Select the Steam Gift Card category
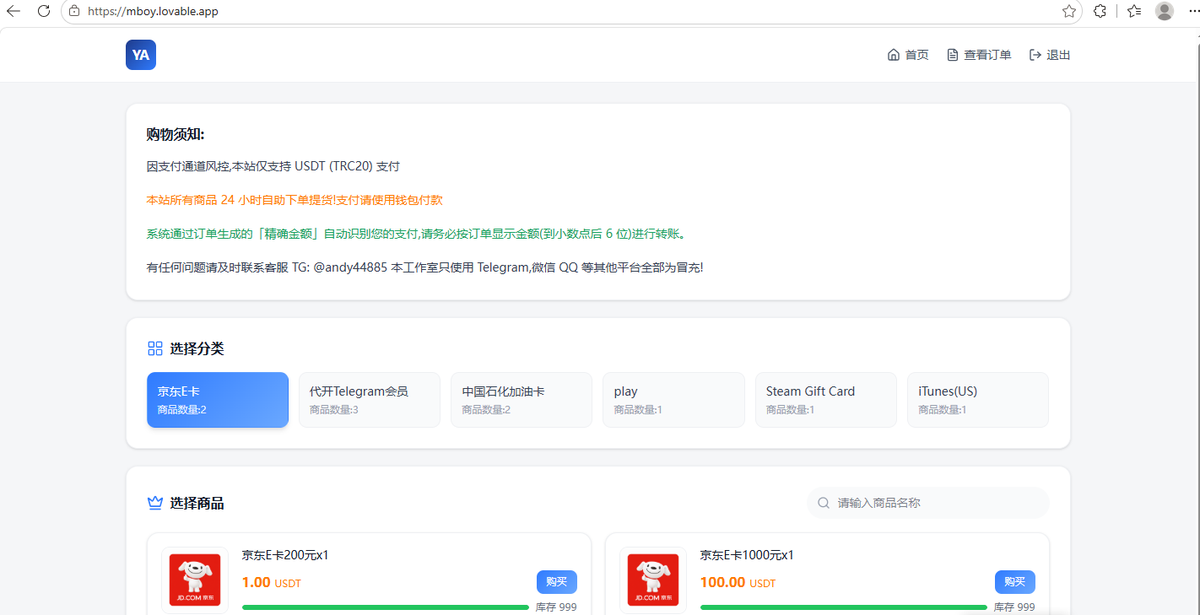 pos(826,400)
